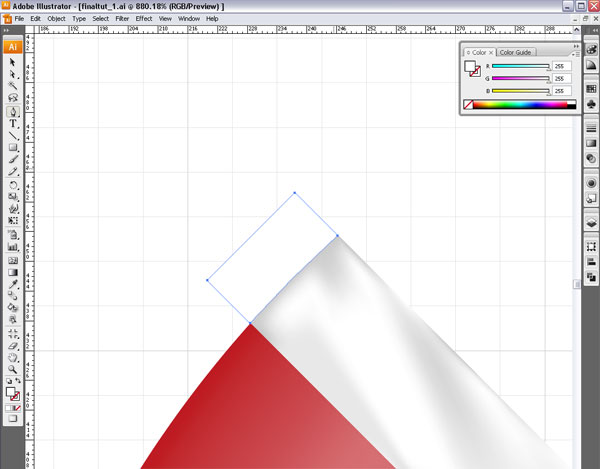Image resolution: width=600 pixels, height=469 pixels.
Task: Collapse the Color panel with double arrows
Action: tap(576, 46)
